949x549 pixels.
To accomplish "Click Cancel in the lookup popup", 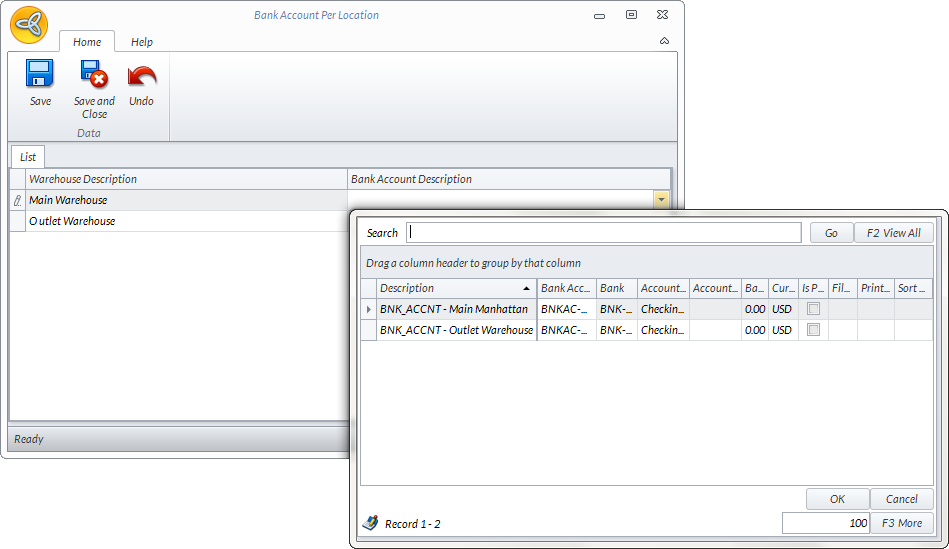I will coord(902,499).
